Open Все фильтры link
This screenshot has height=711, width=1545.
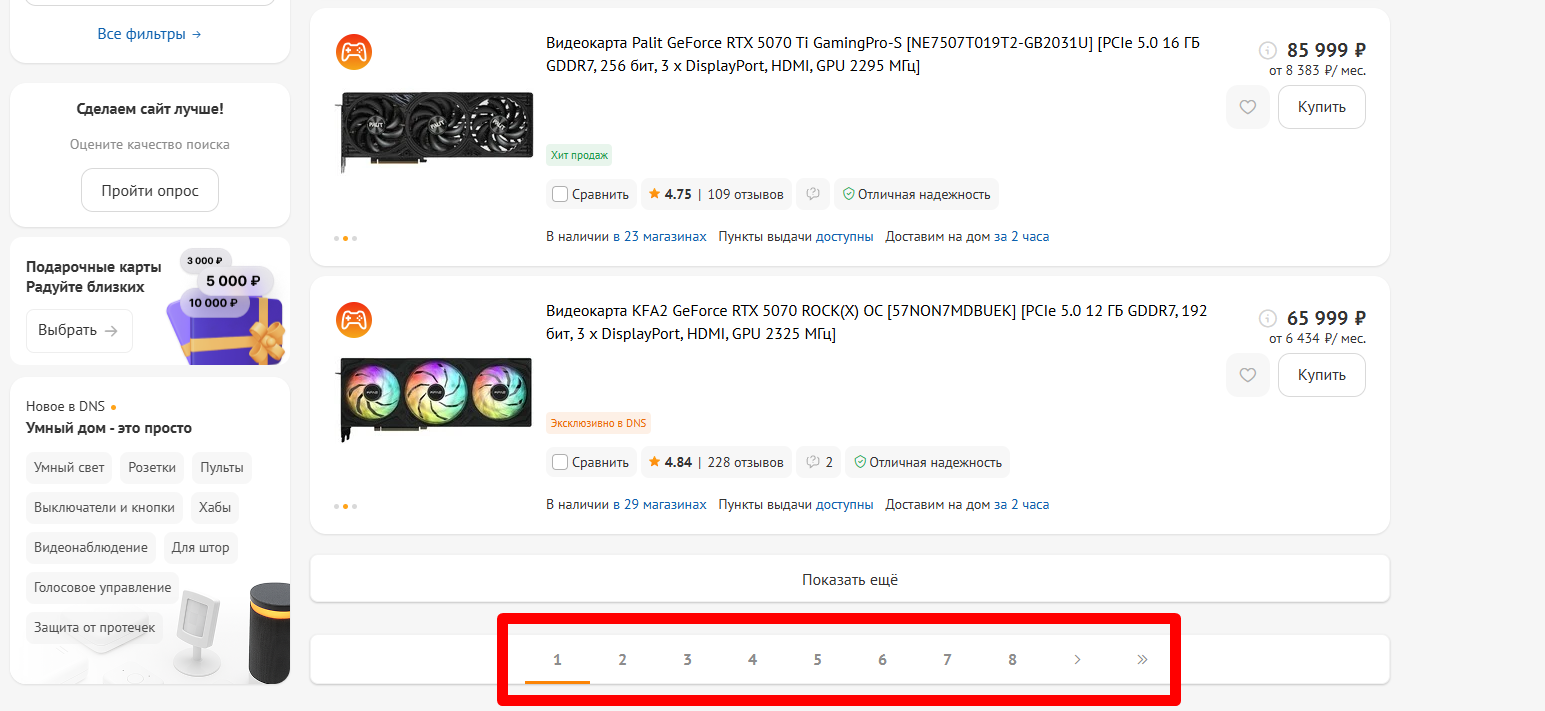[x=149, y=34]
